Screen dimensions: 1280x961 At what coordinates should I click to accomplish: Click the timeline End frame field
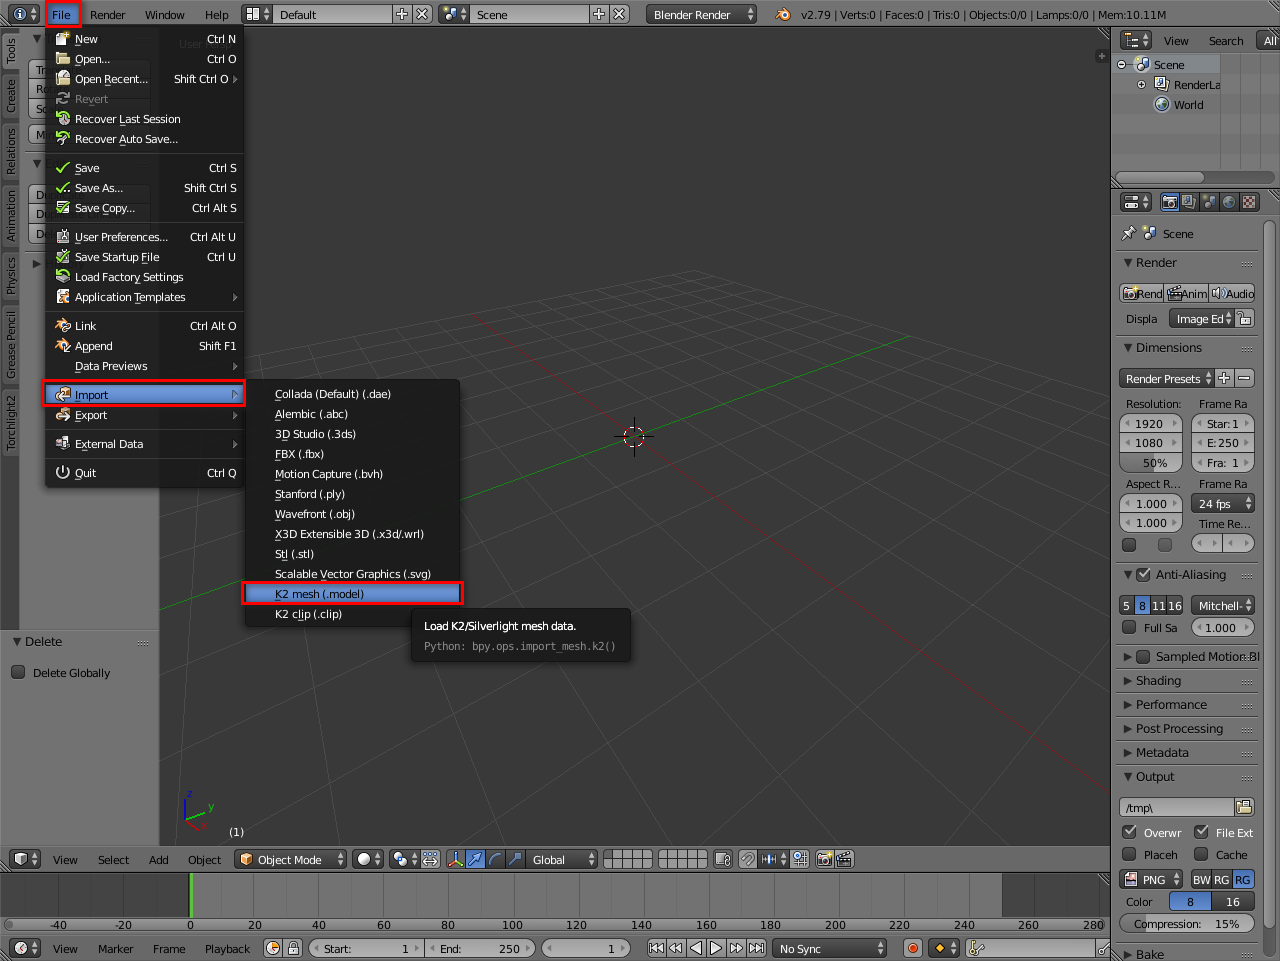click(x=482, y=948)
